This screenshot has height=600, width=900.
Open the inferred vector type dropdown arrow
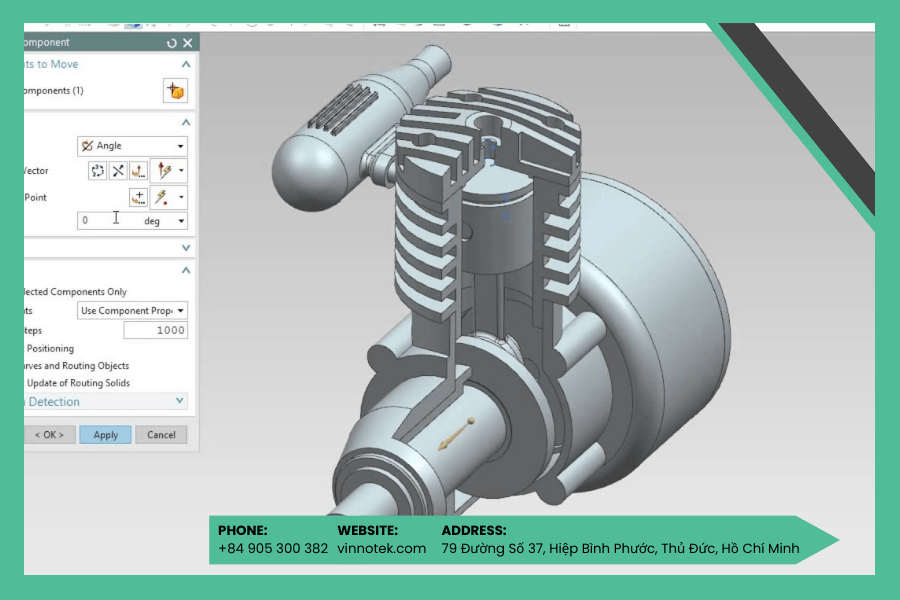[181, 171]
